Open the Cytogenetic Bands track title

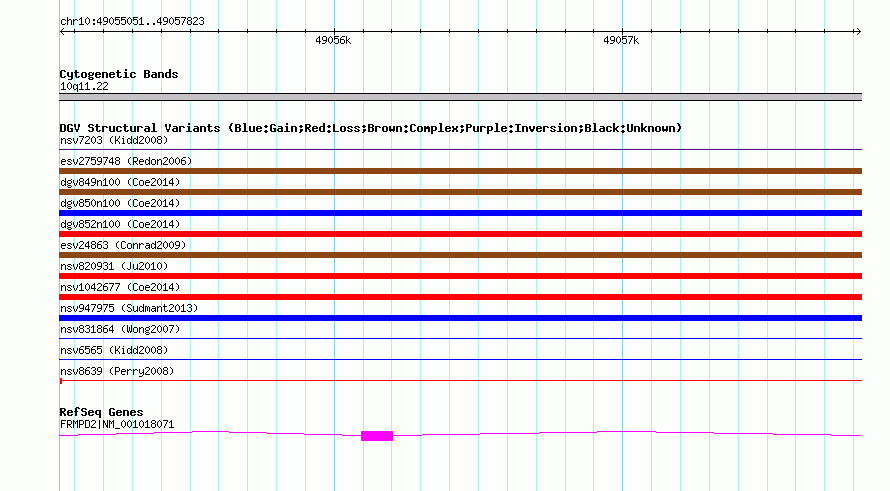(119, 74)
